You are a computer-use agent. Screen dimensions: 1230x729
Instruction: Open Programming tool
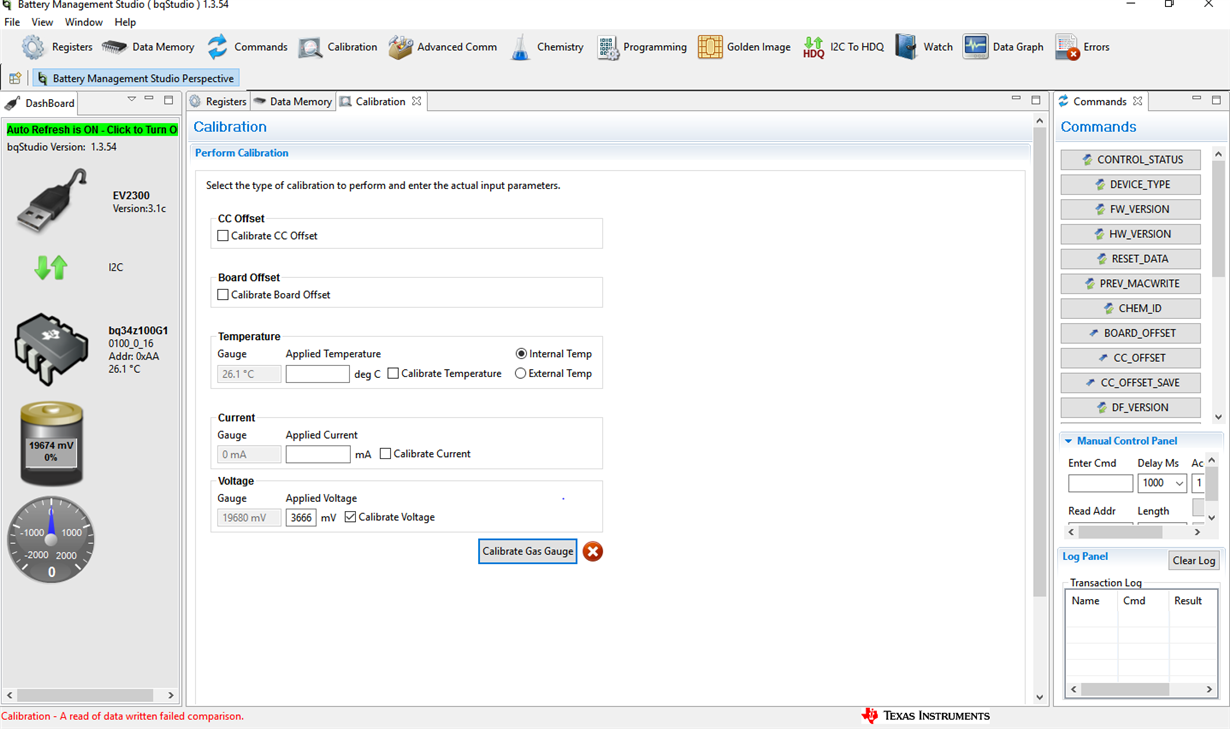(642, 47)
